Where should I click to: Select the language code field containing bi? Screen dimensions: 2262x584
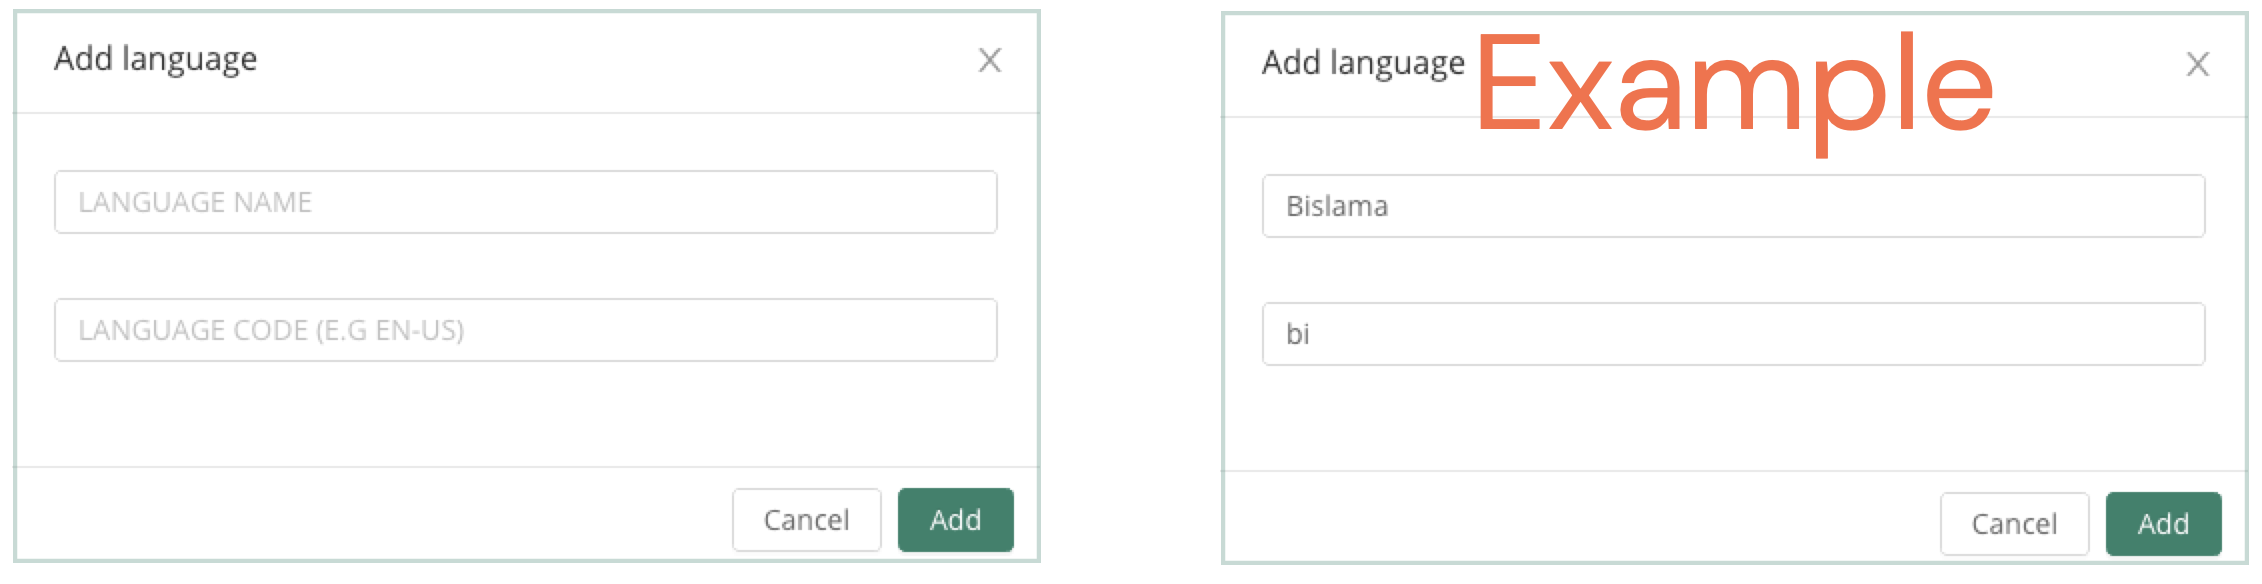pos(1733,334)
